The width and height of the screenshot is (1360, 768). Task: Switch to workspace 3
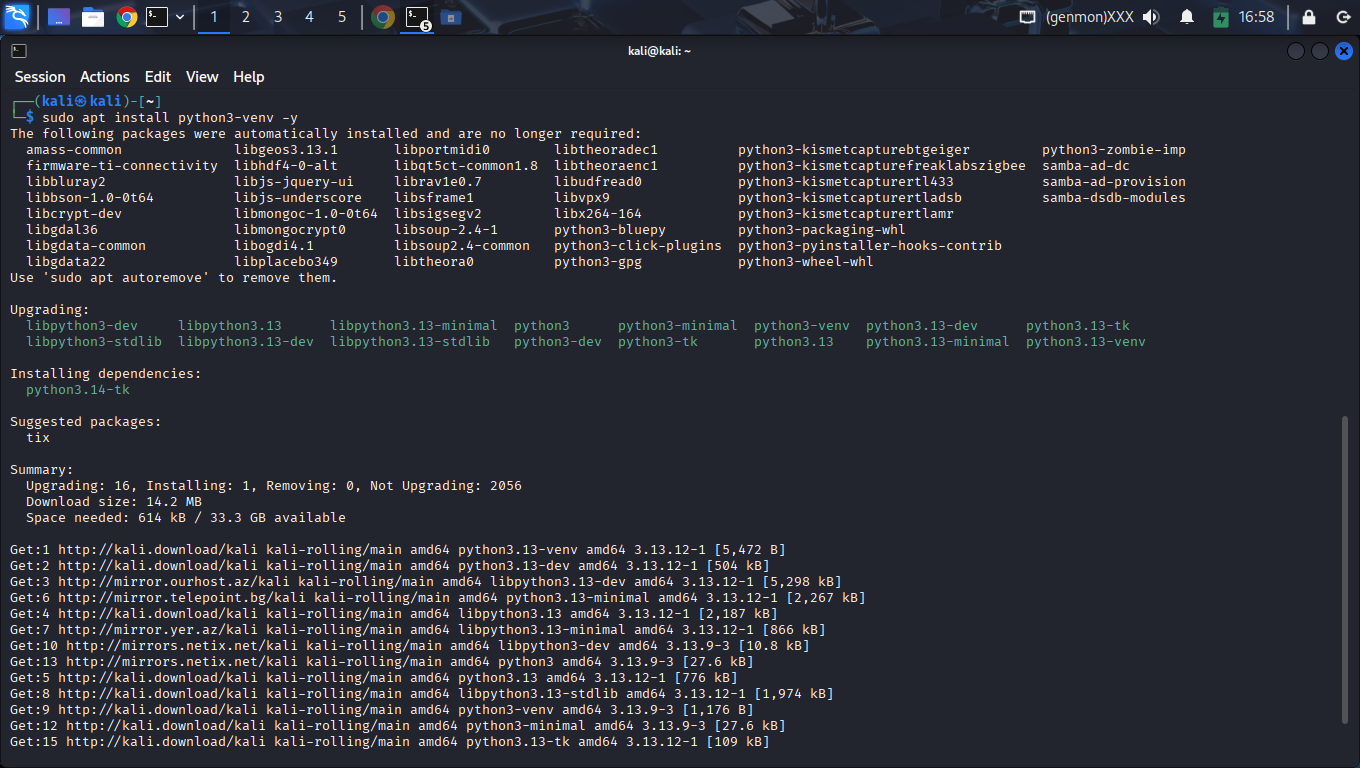point(278,17)
